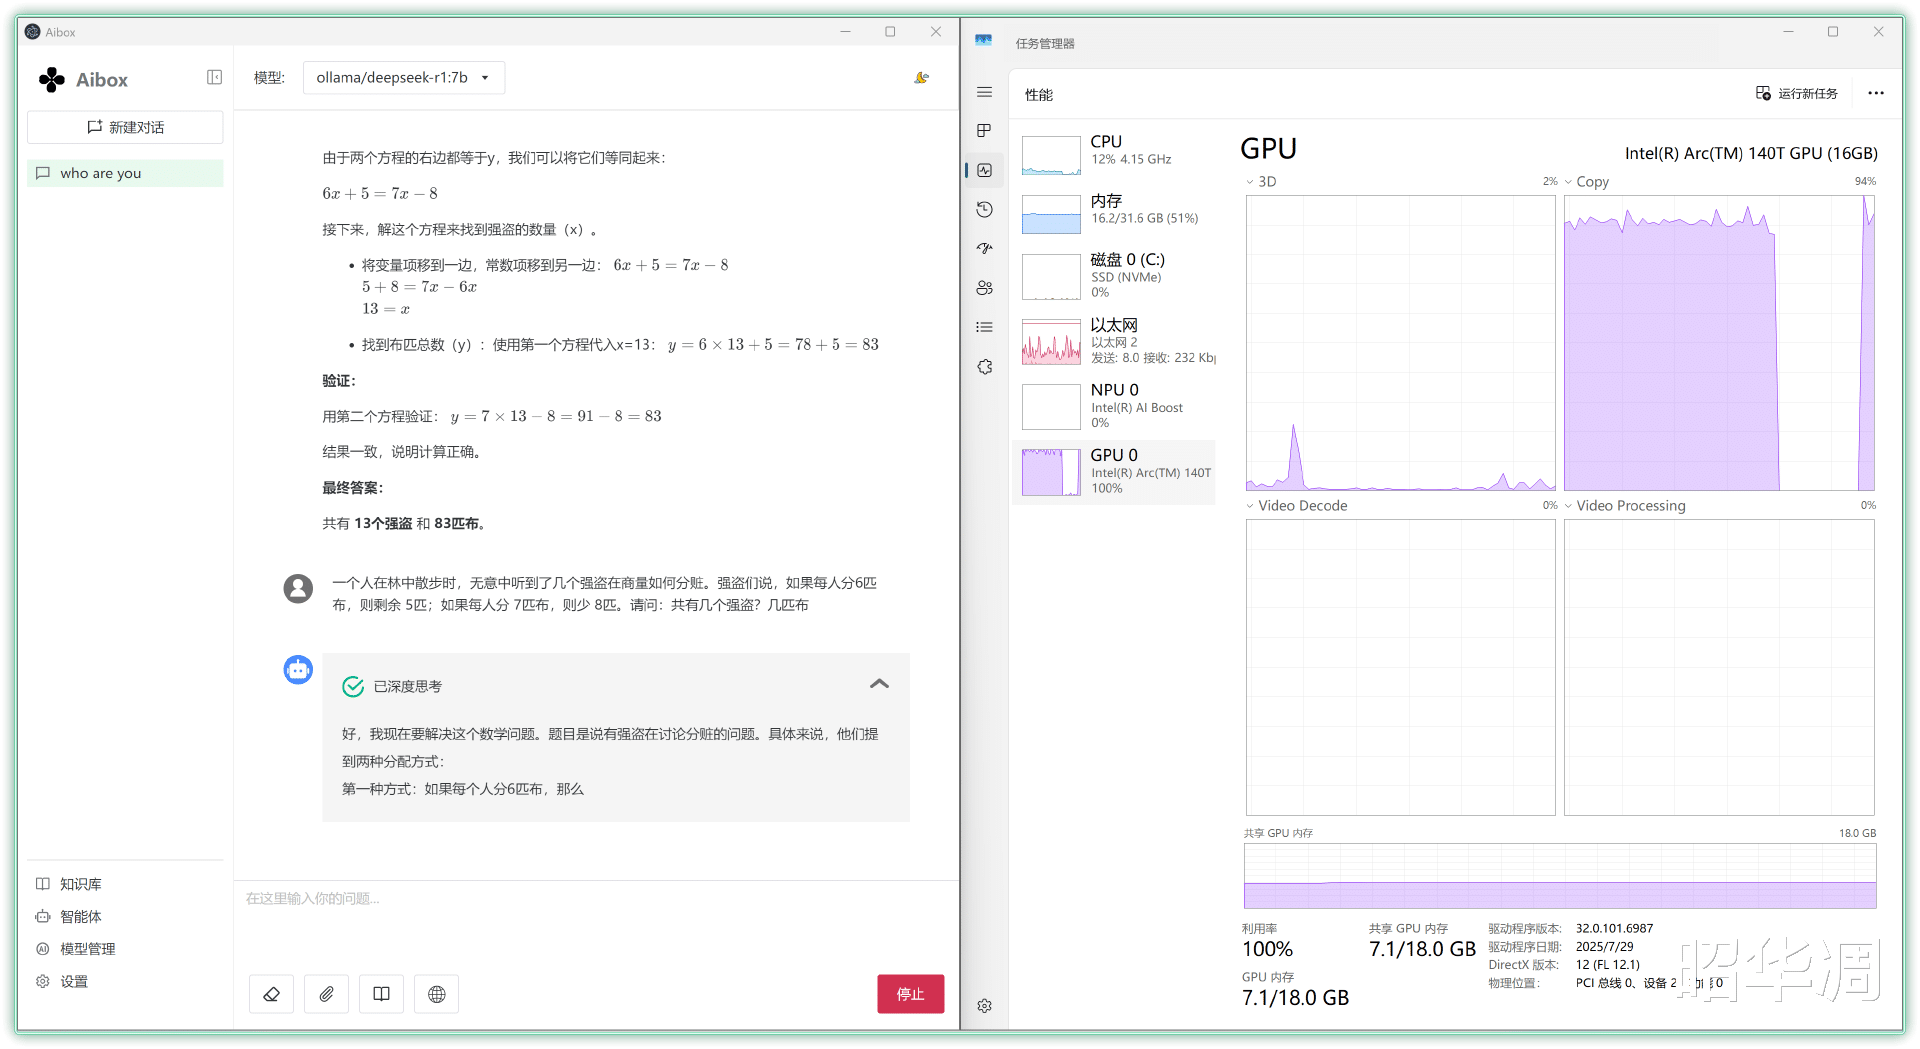Click the 共享 GPU 内存 usage graph
Image resolution: width=1920 pixels, height=1049 pixels.
[1560, 876]
